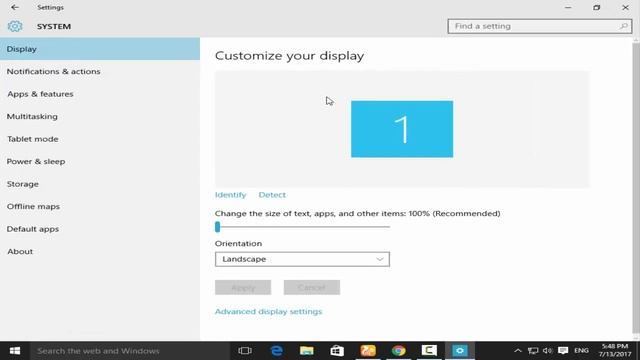Click the Settings gear taskbar icon
Viewport: 640px width, 360px height.
pos(460,351)
